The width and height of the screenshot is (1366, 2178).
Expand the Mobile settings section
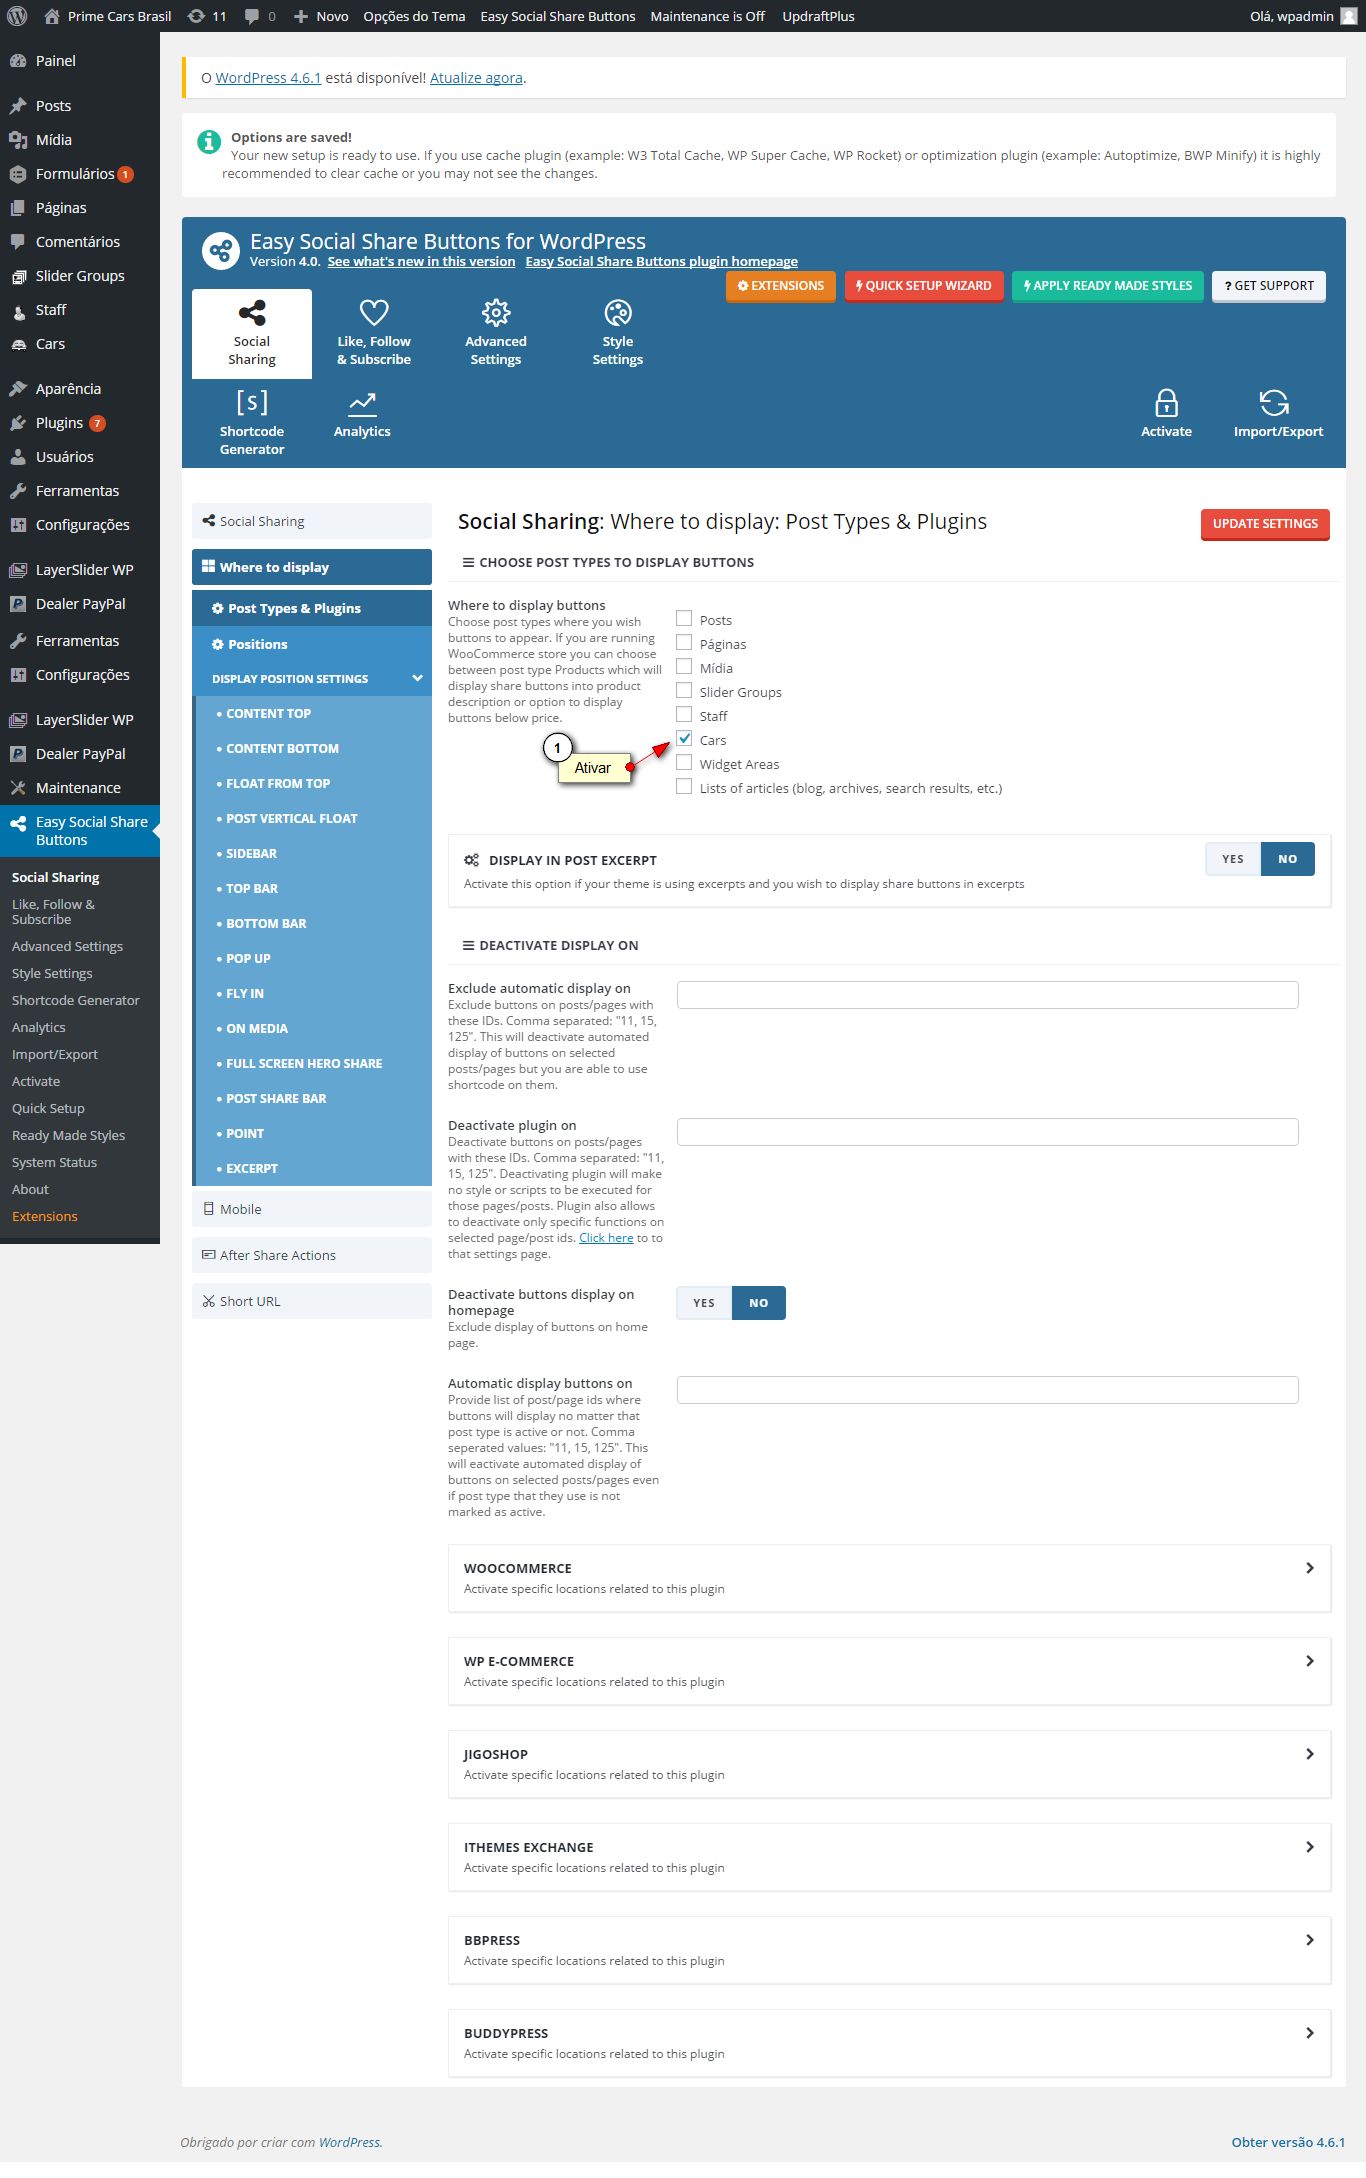312,1209
